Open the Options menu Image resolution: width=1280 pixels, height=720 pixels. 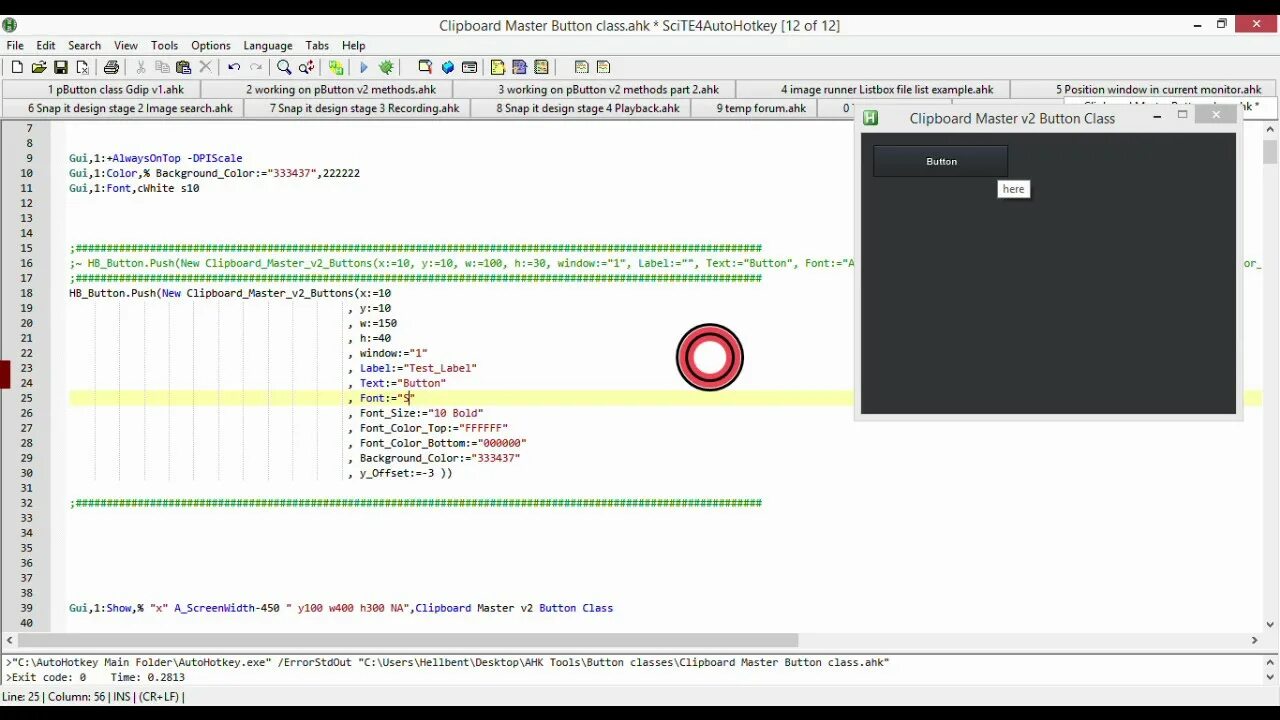[x=210, y=45]
